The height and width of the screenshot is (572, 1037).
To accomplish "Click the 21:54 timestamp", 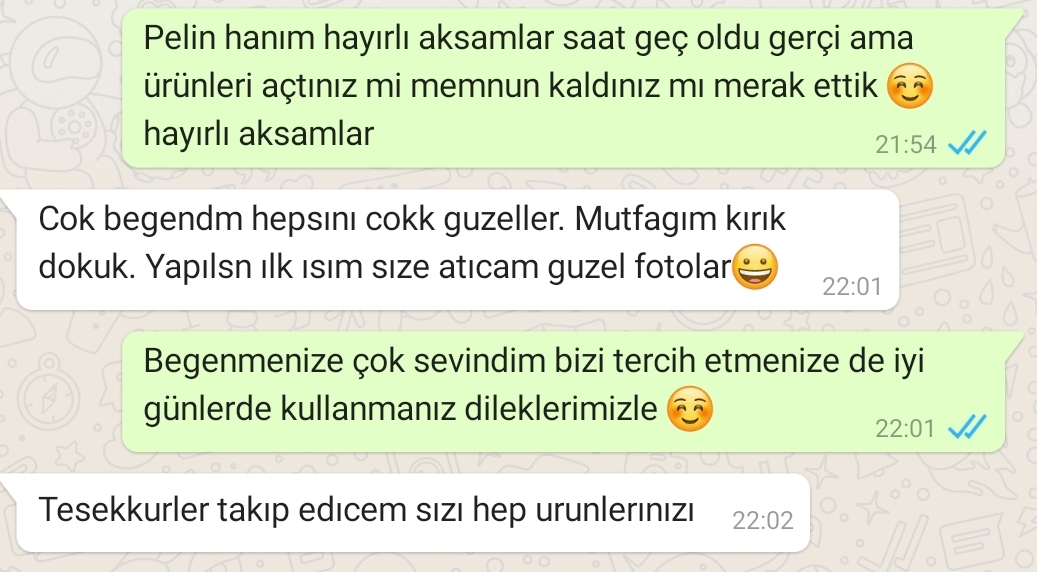I will click(905, 145).
